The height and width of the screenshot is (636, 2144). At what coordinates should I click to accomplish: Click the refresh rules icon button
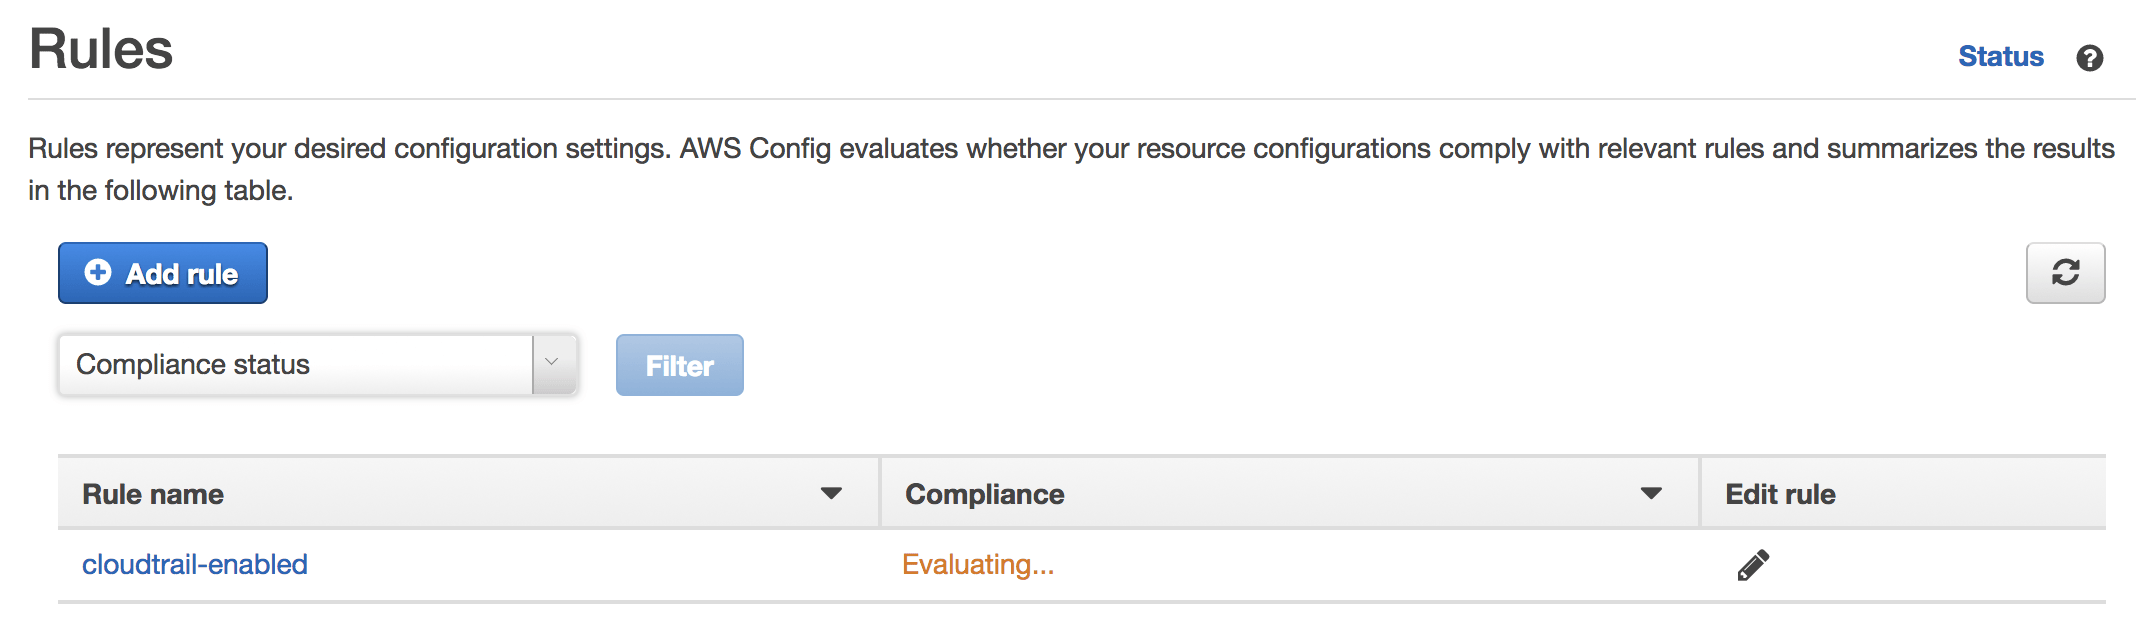[x=2065, y=273]
